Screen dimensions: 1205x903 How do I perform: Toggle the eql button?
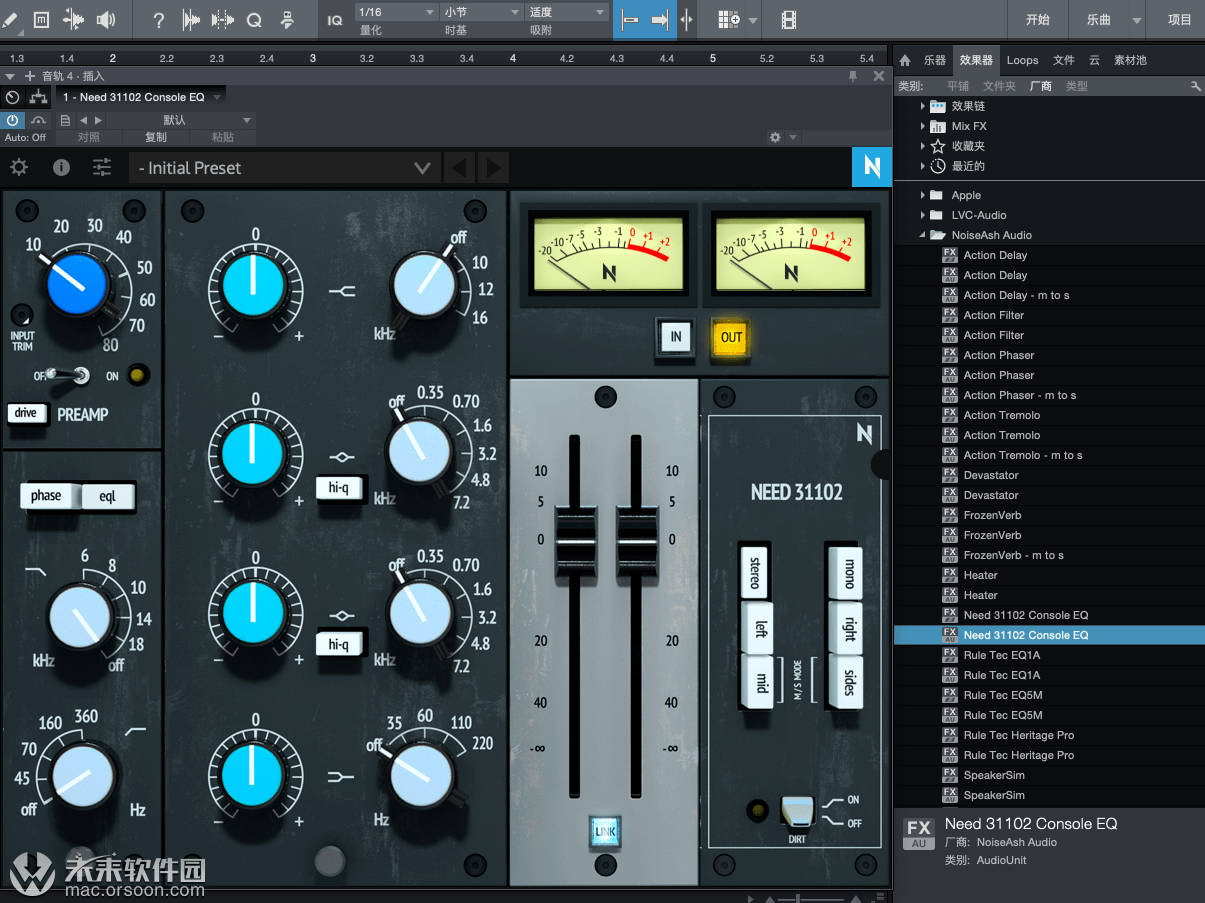108,496
